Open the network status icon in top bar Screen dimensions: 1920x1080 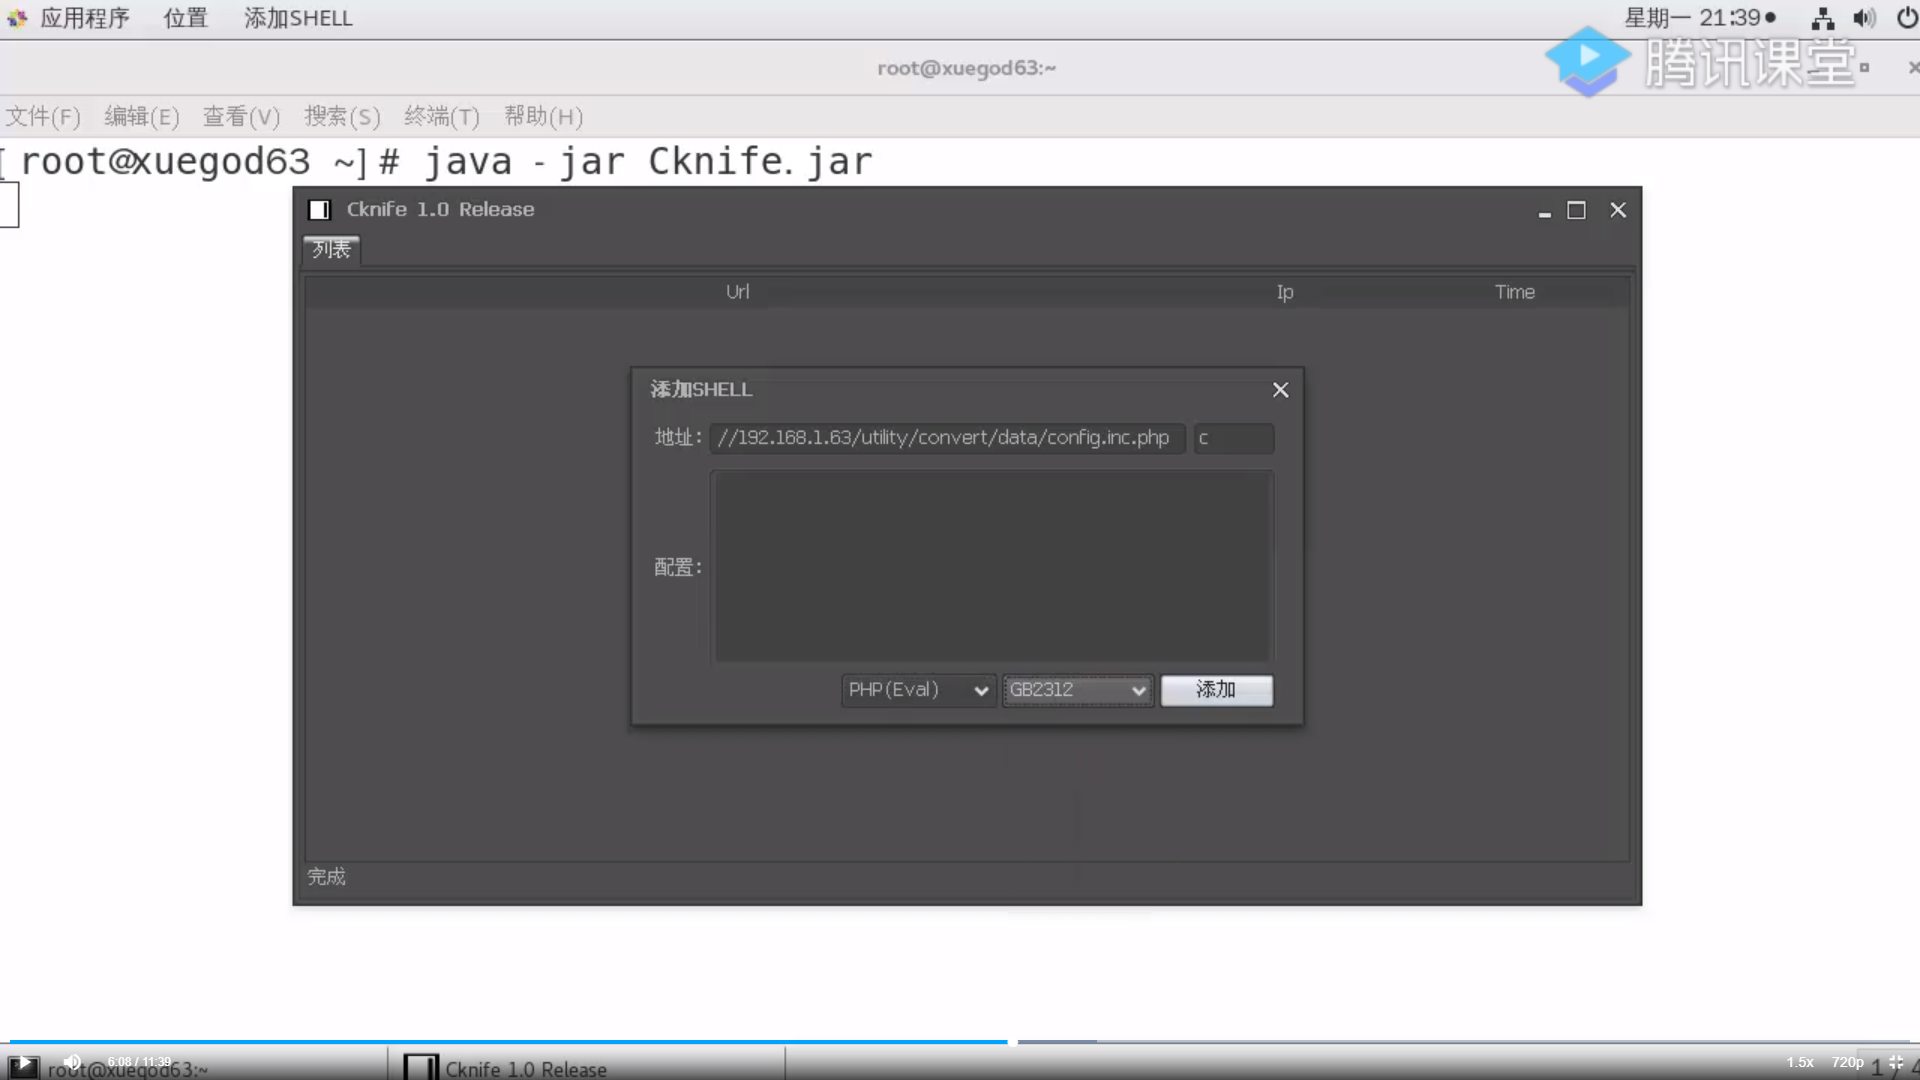pyautogui.click(x=1821, y=17)
